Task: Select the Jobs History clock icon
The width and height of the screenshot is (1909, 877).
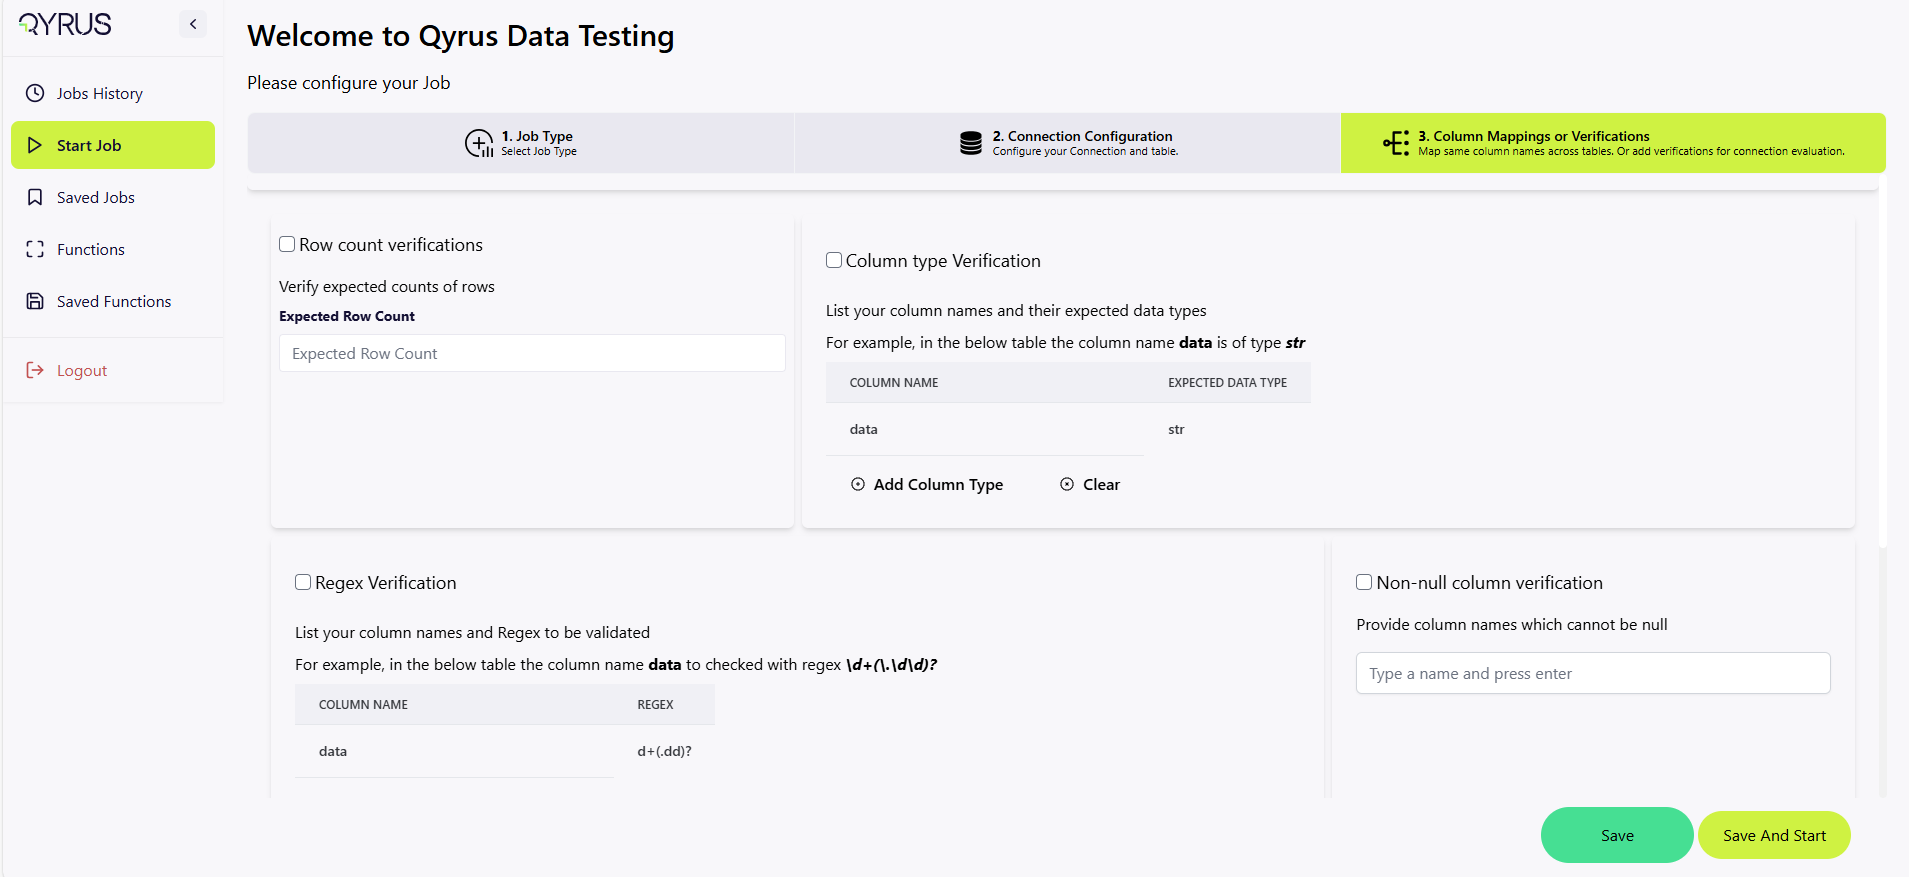Action: pyautogui.click(x=35, y=92)
